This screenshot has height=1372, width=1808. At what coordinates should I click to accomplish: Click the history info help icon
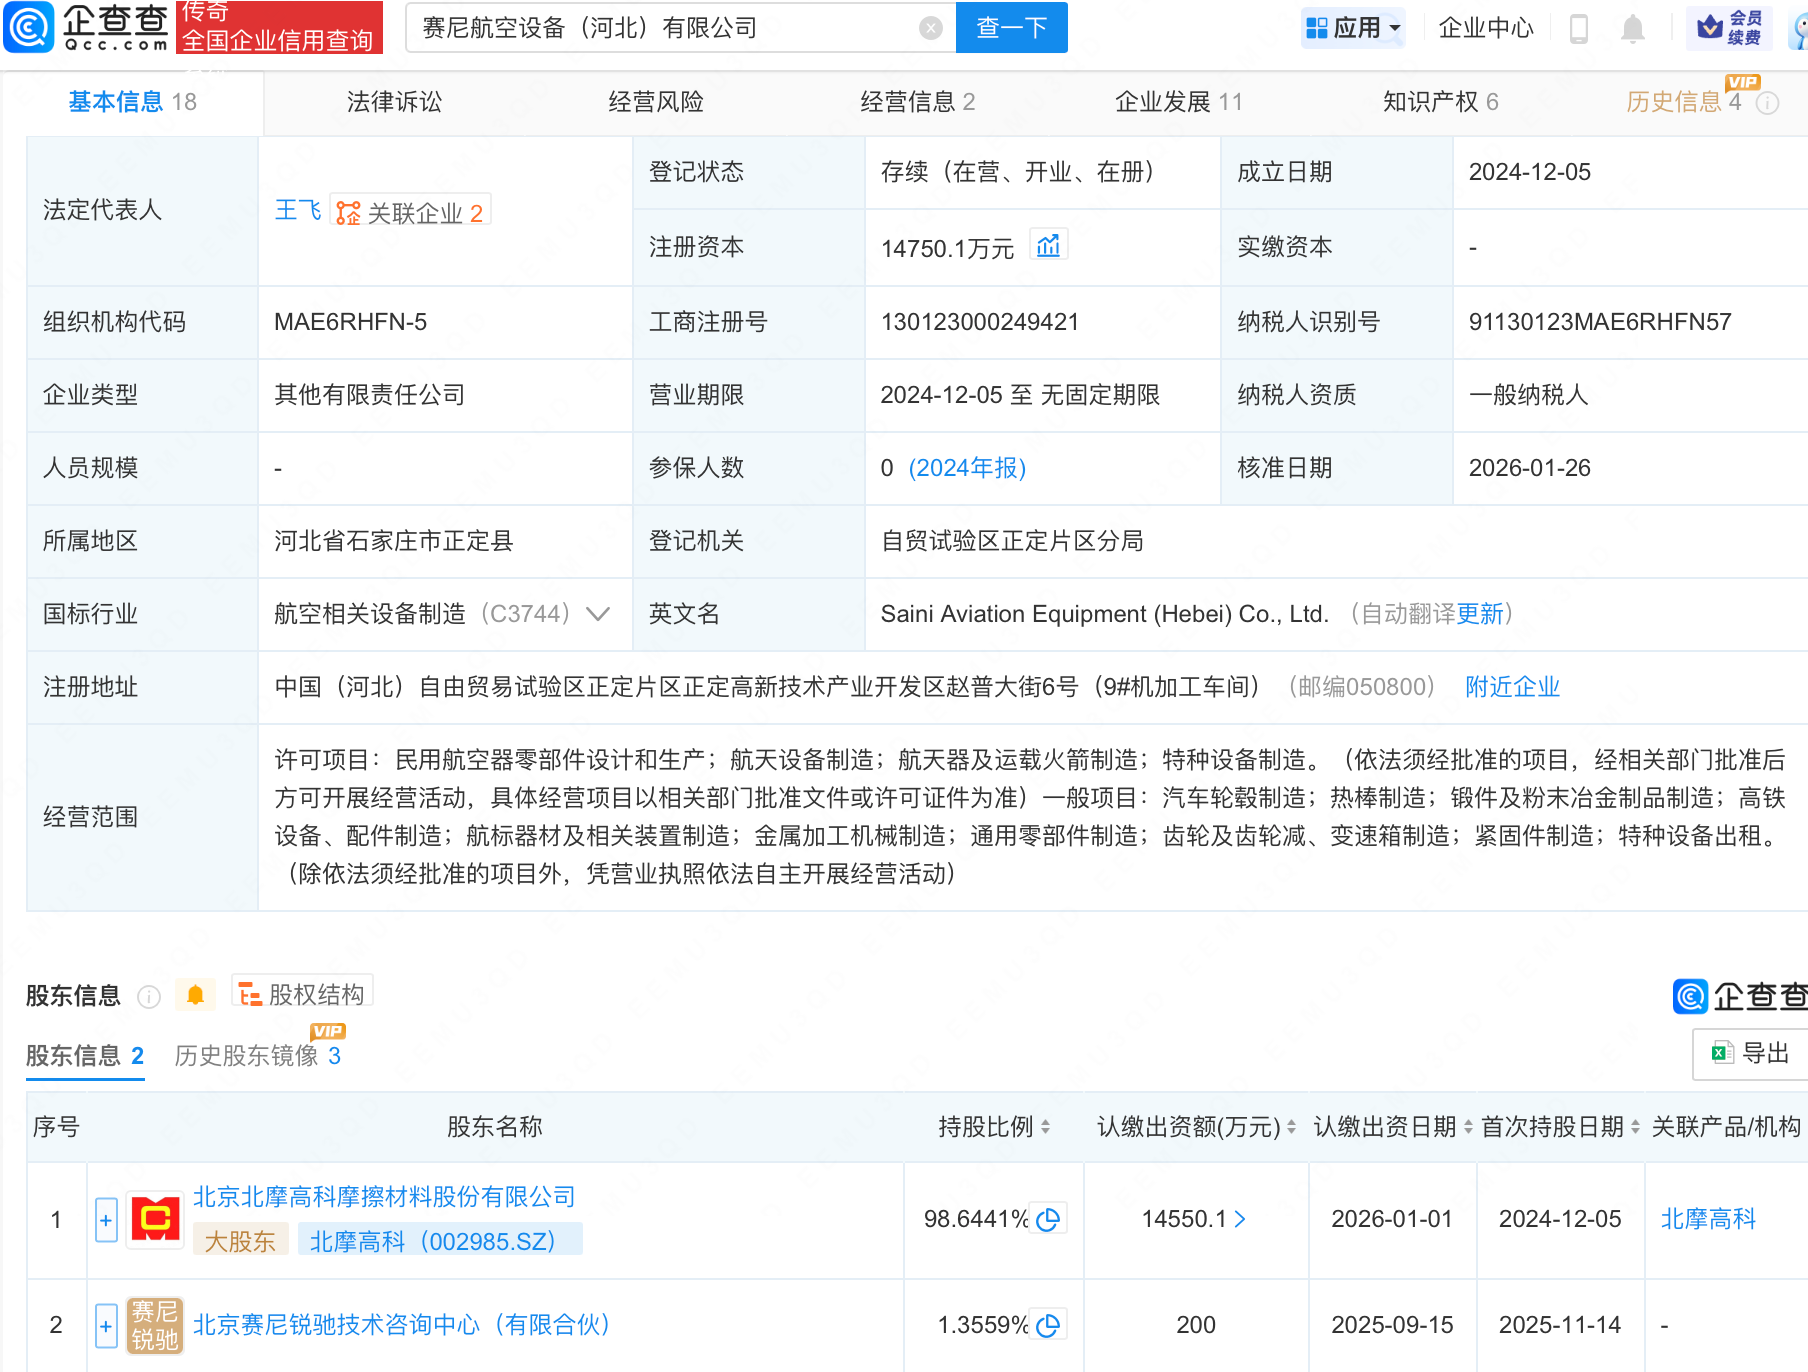coord(1767,103)
